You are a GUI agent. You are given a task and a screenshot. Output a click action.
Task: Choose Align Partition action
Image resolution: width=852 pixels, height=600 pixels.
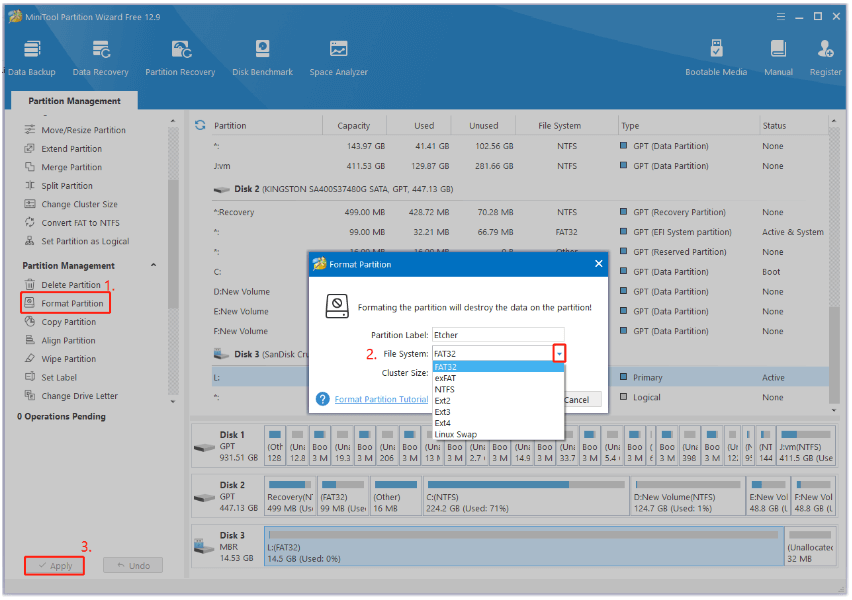[x=60, y=340]
